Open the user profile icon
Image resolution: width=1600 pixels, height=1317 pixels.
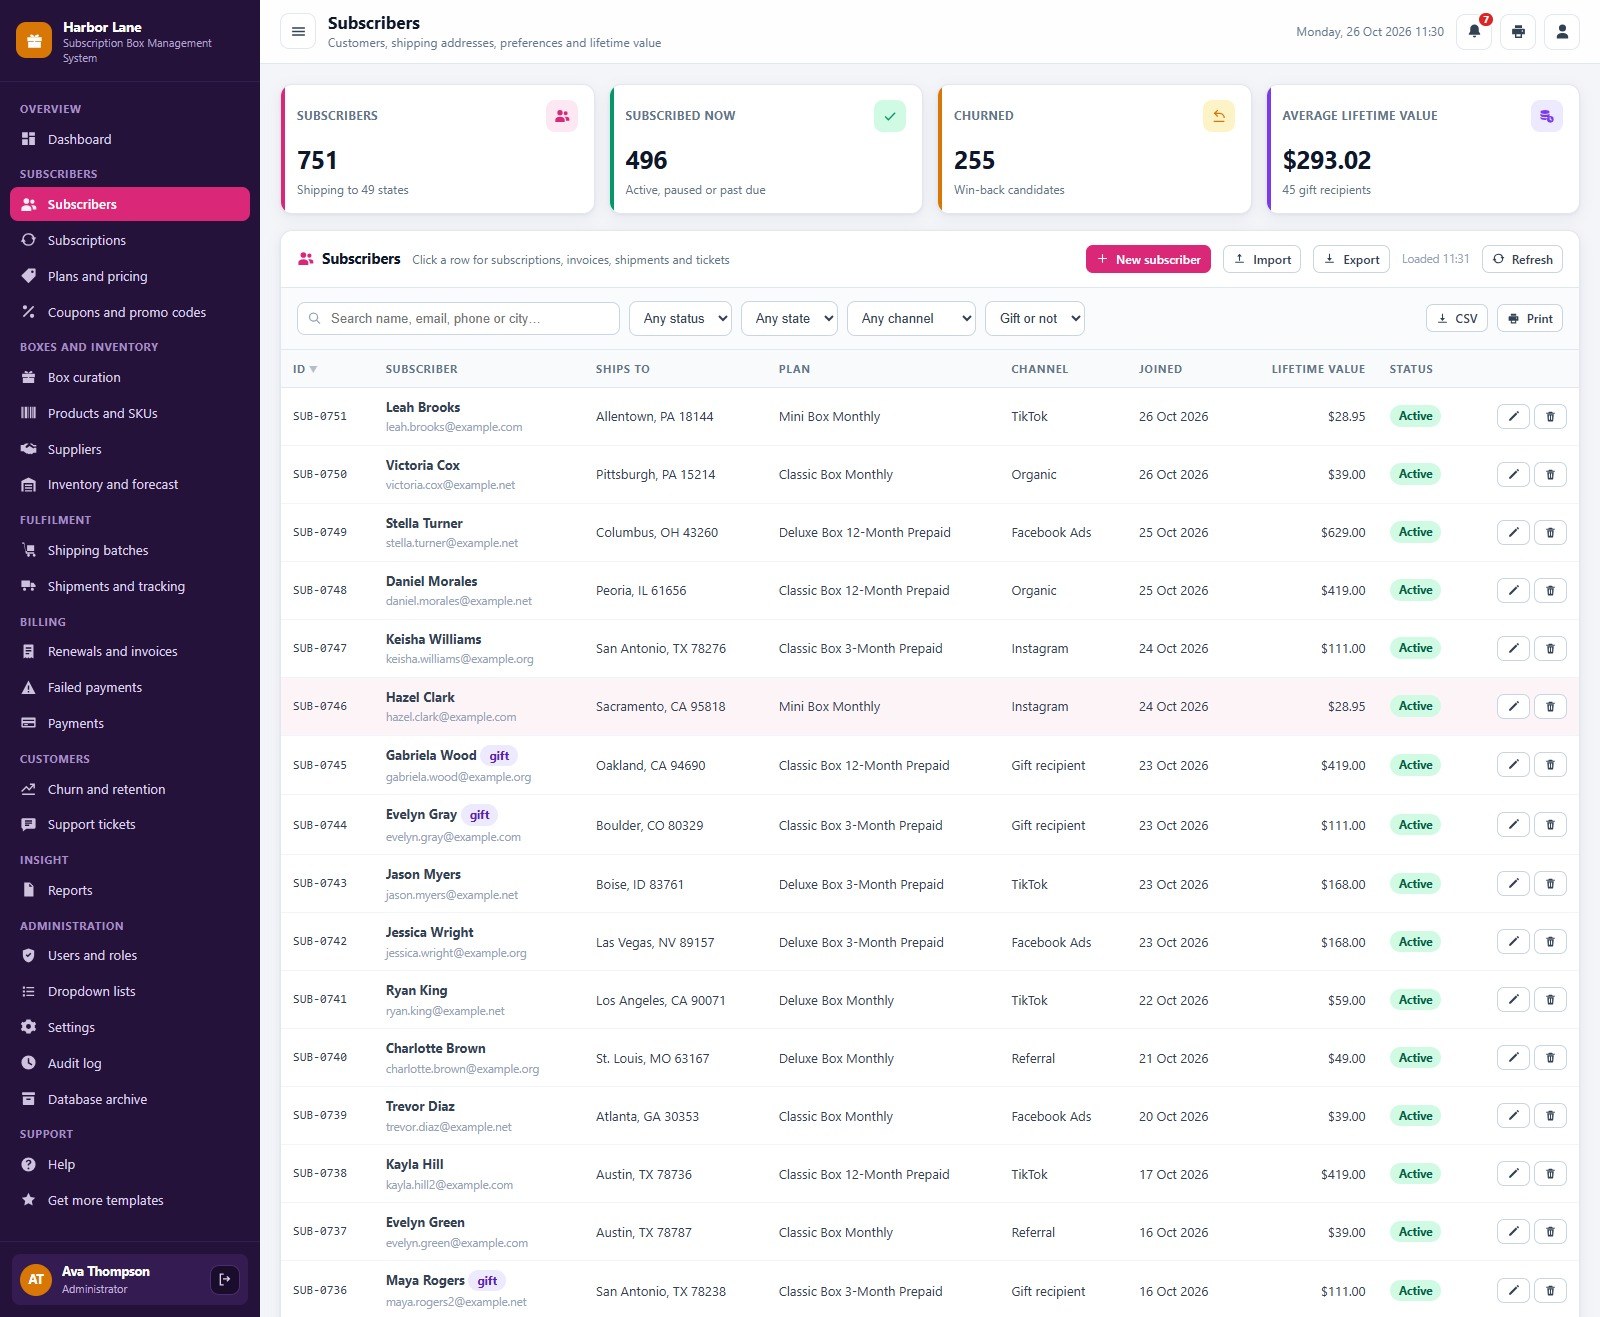click(x=1562, y=31)
